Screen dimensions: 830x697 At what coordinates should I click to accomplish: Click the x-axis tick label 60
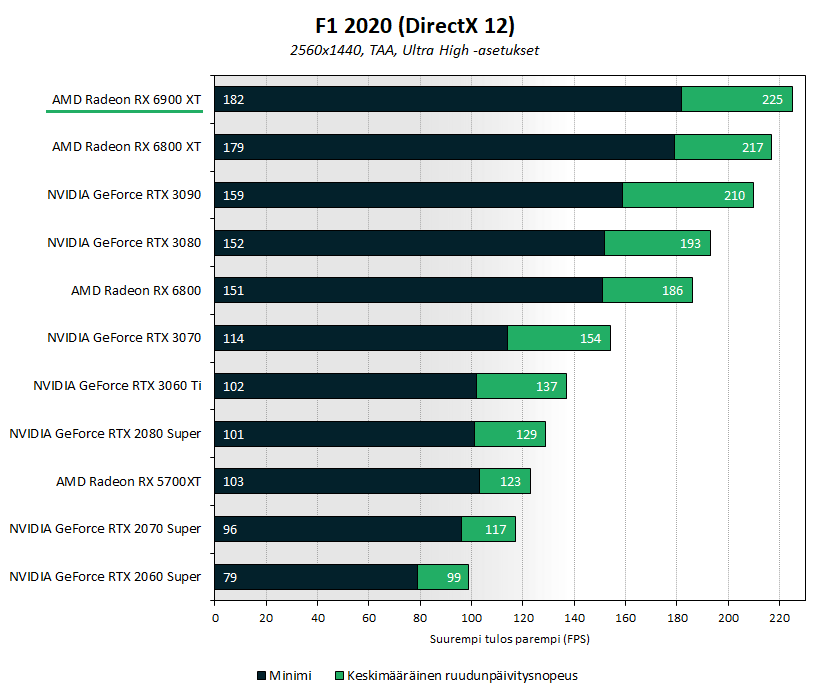[369, 618]
